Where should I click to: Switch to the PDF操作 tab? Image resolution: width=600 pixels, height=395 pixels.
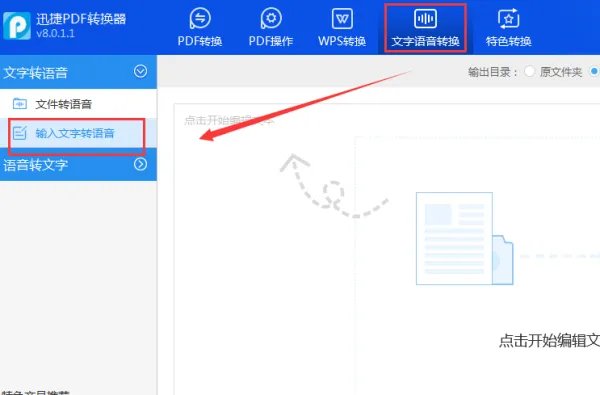271,28
